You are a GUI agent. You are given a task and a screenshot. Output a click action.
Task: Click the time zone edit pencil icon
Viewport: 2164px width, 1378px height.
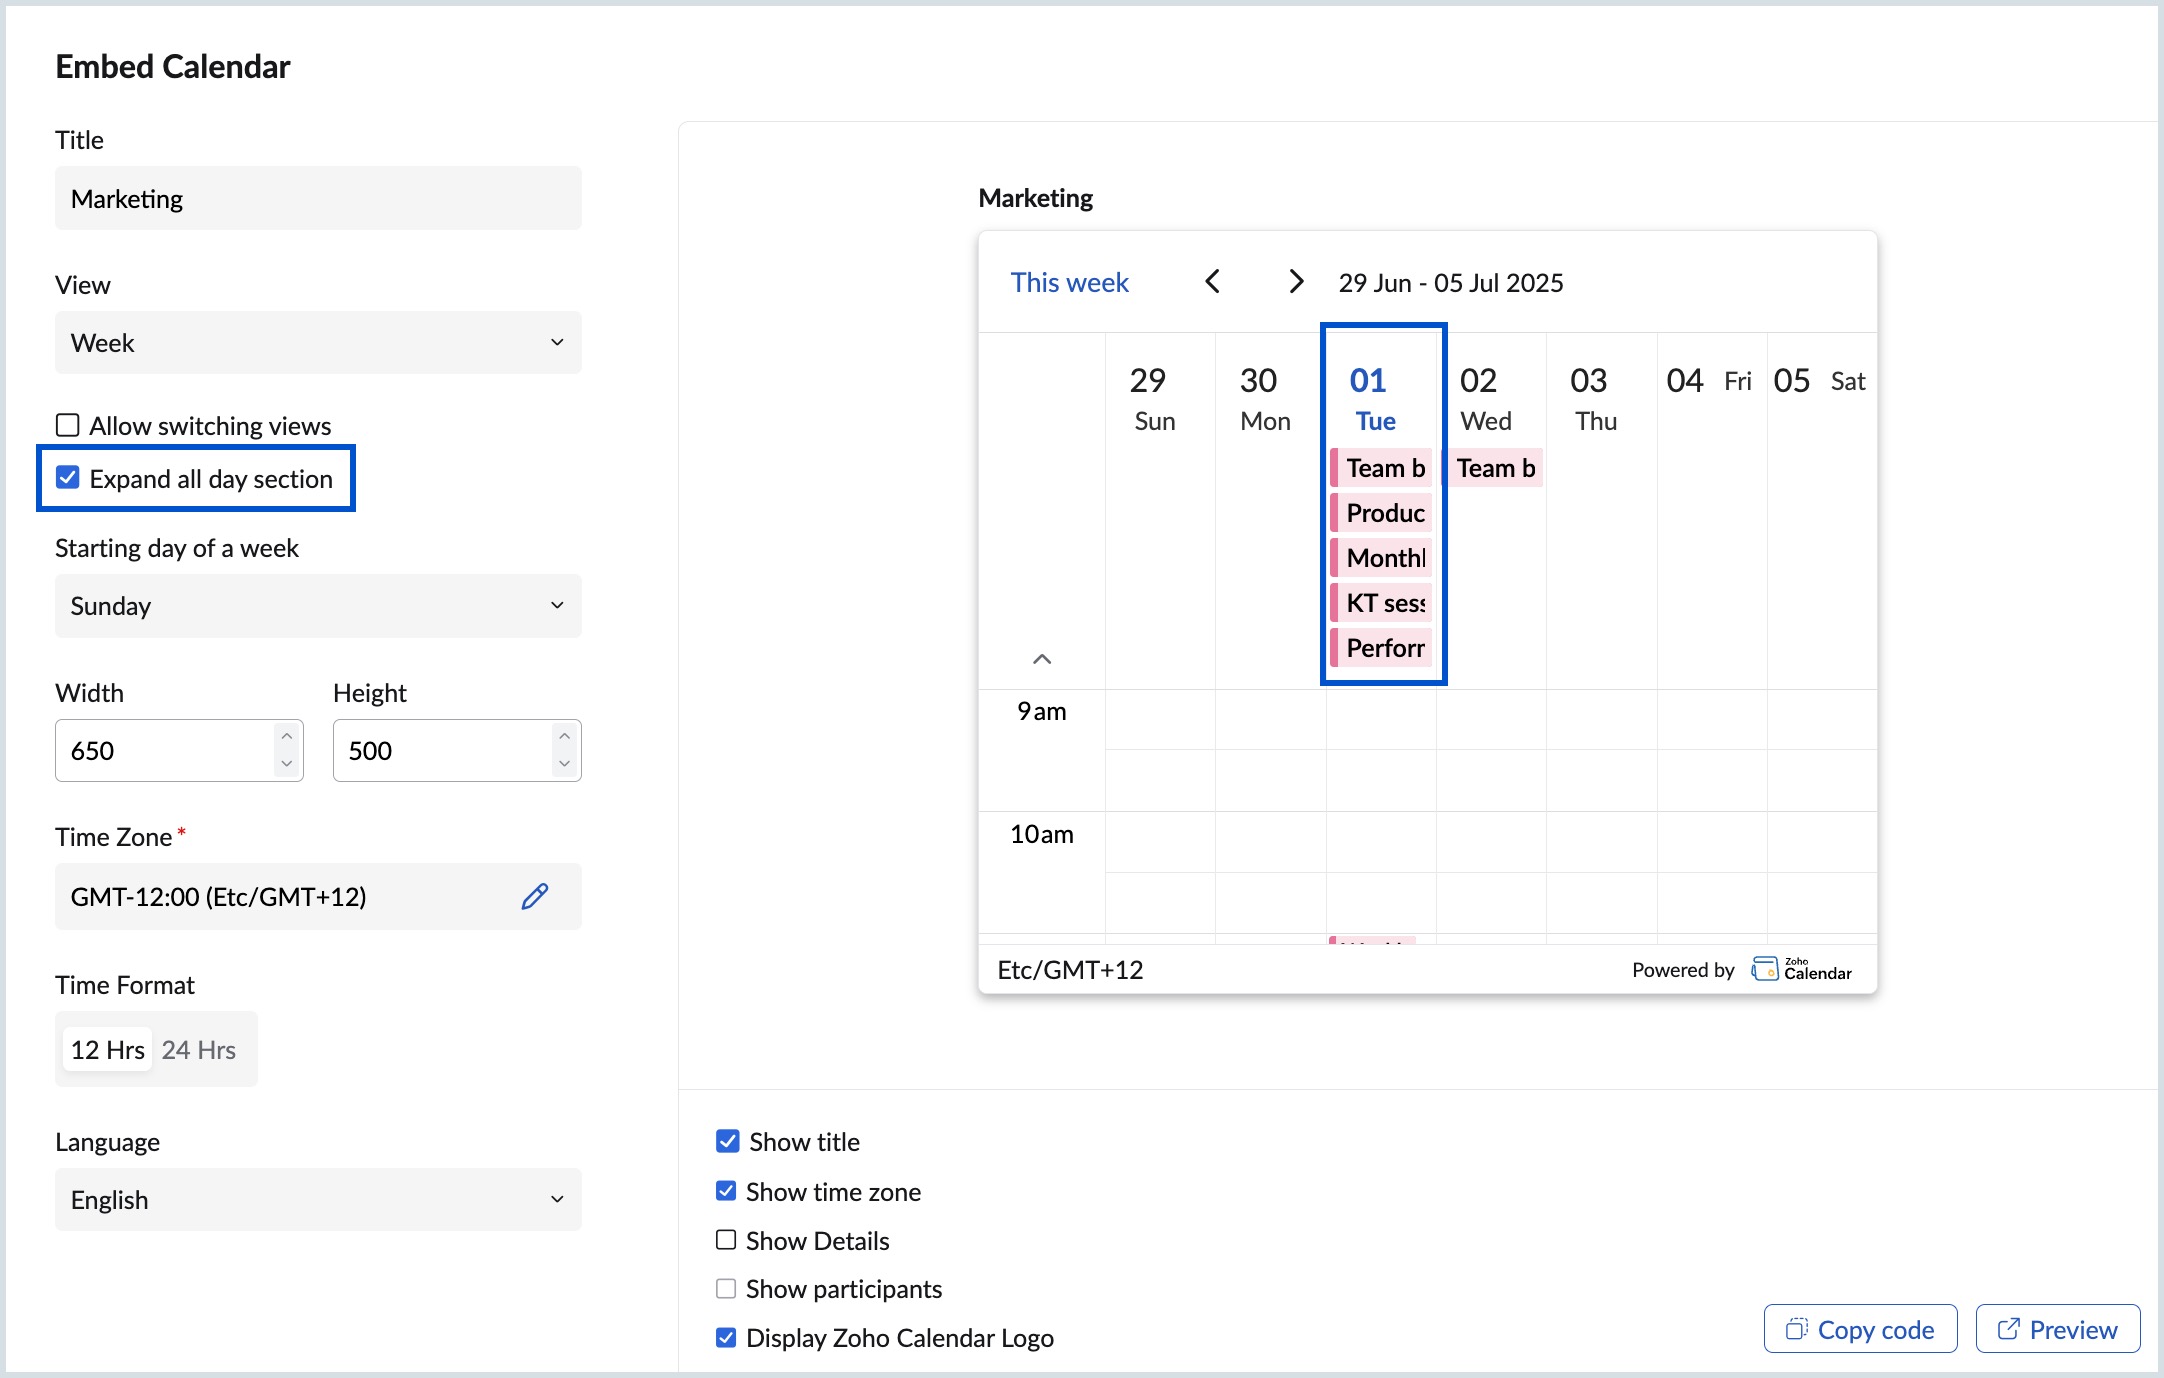(x=535, y=896)
